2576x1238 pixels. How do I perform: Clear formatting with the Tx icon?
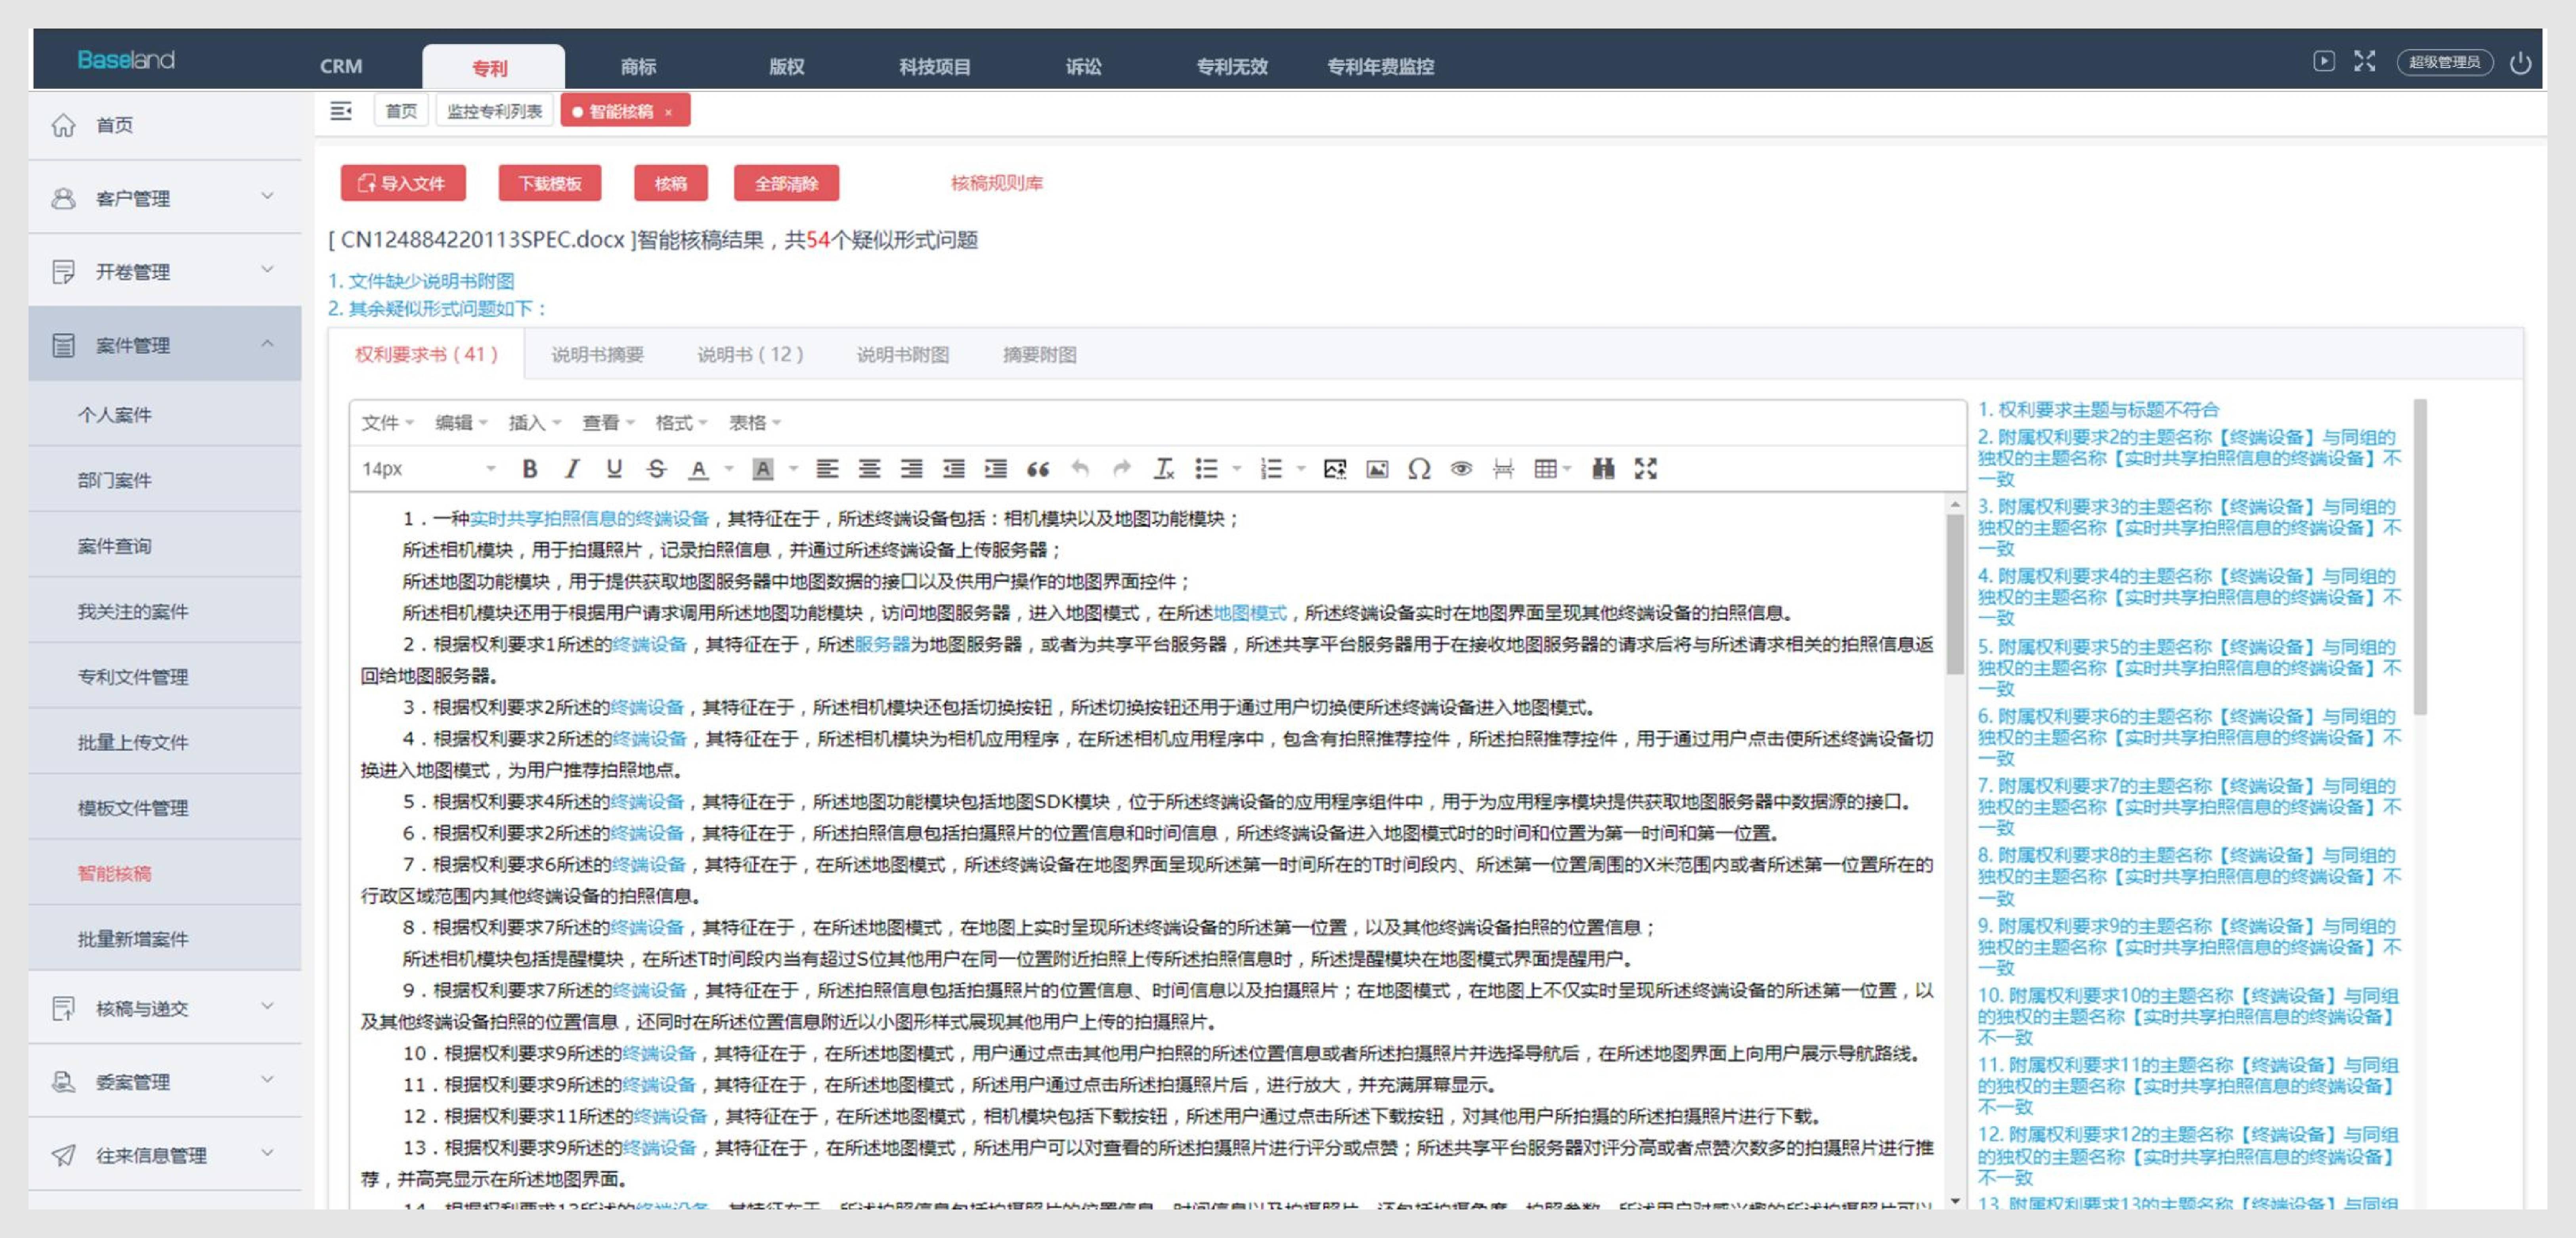coord(1164,468)
